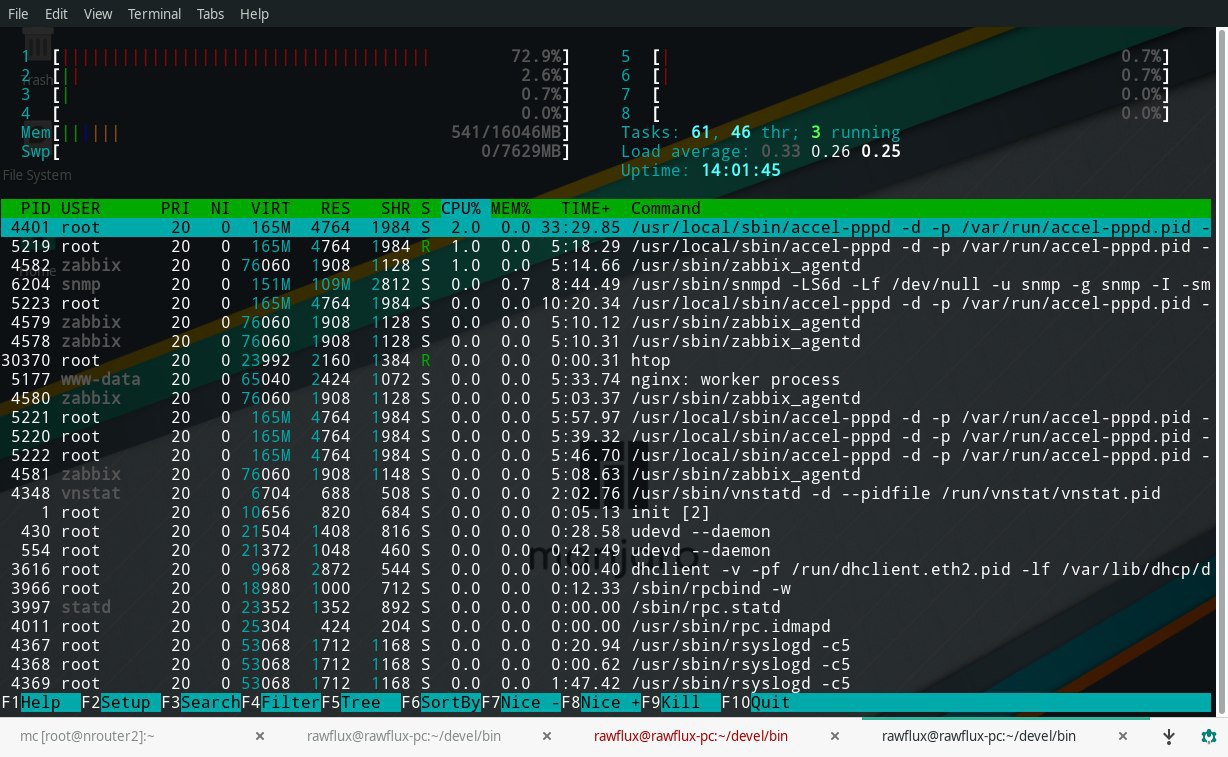Screen dimensions: 1228x757
Task: Sort by the PID column header
Action: [x=36, y=208]
